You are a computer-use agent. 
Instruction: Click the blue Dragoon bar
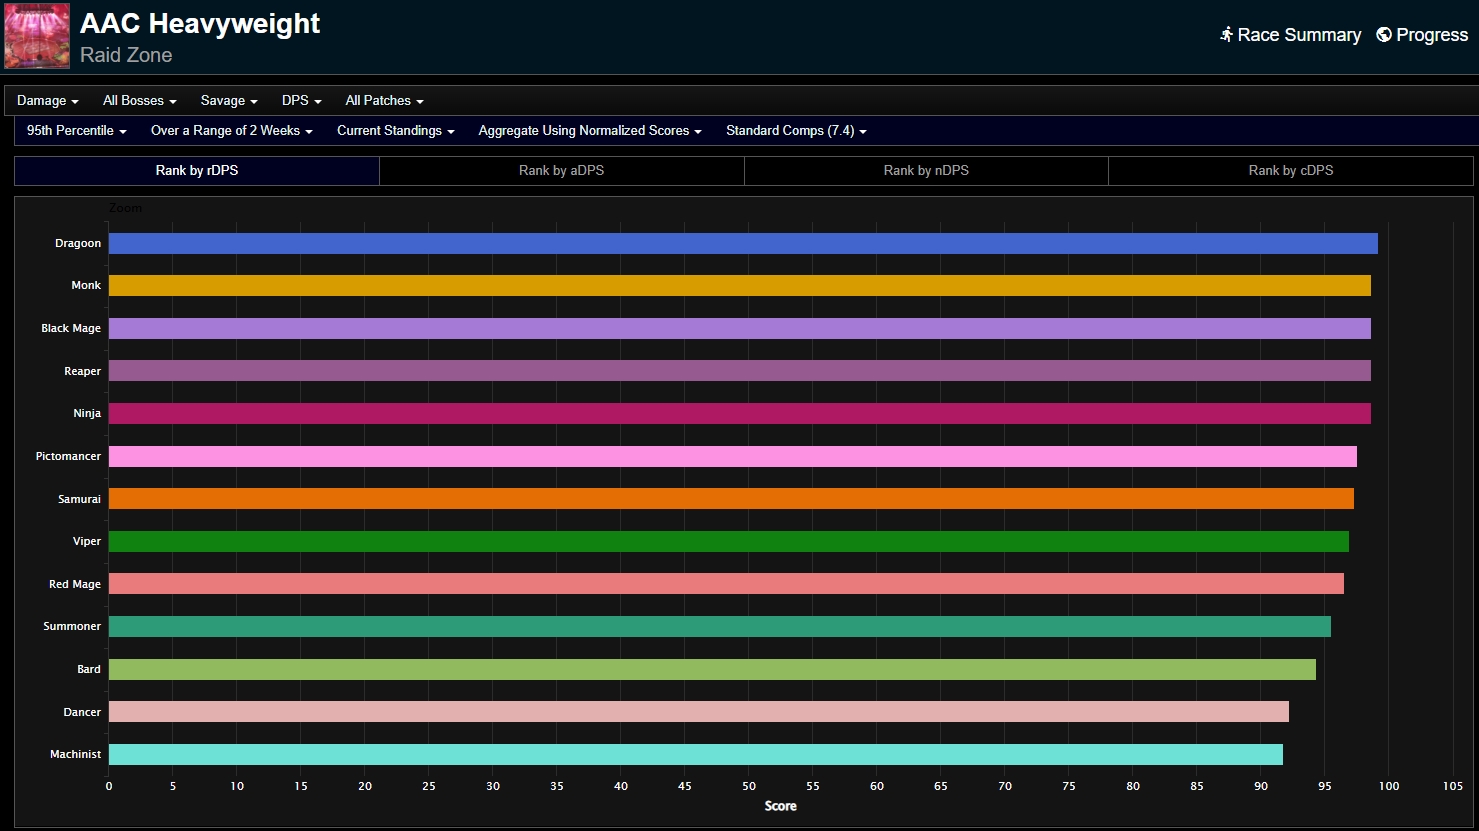742,244
